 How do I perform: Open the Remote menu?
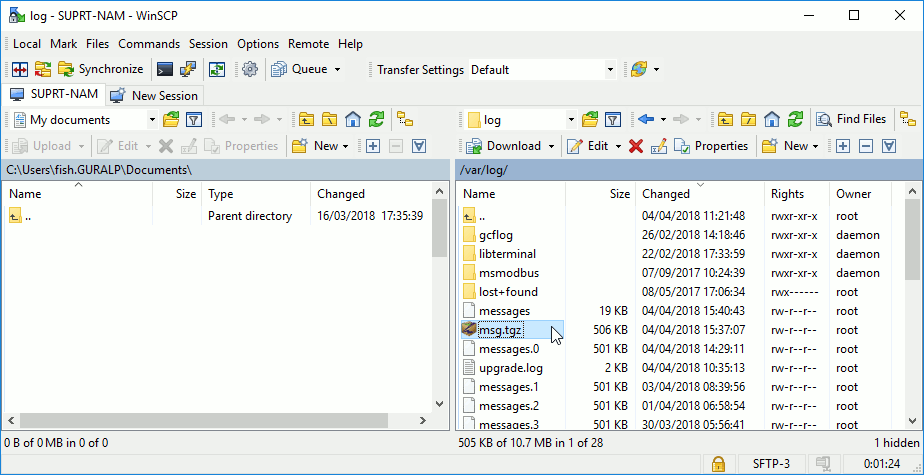pyautogui.click(x=308, y=44)
